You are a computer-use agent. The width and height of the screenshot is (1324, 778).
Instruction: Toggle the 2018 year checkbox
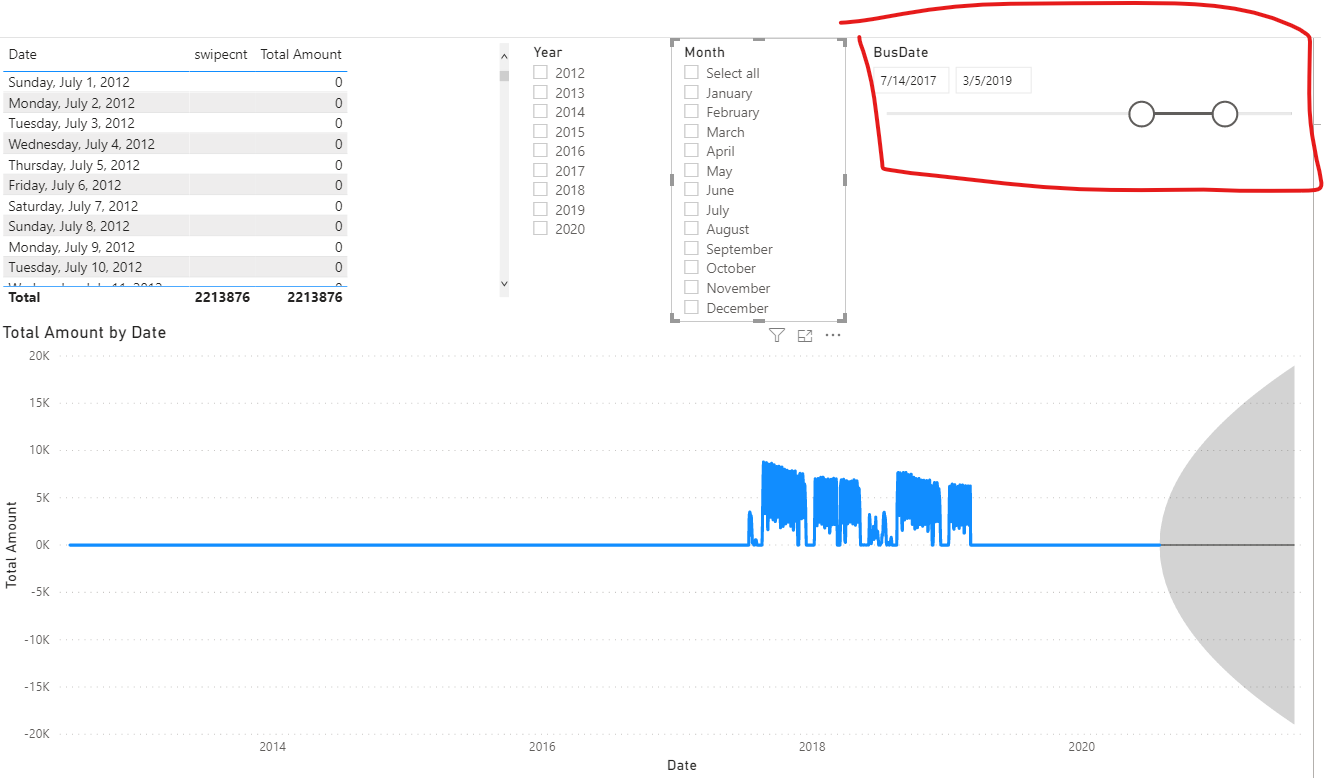(x=541, y=189)
